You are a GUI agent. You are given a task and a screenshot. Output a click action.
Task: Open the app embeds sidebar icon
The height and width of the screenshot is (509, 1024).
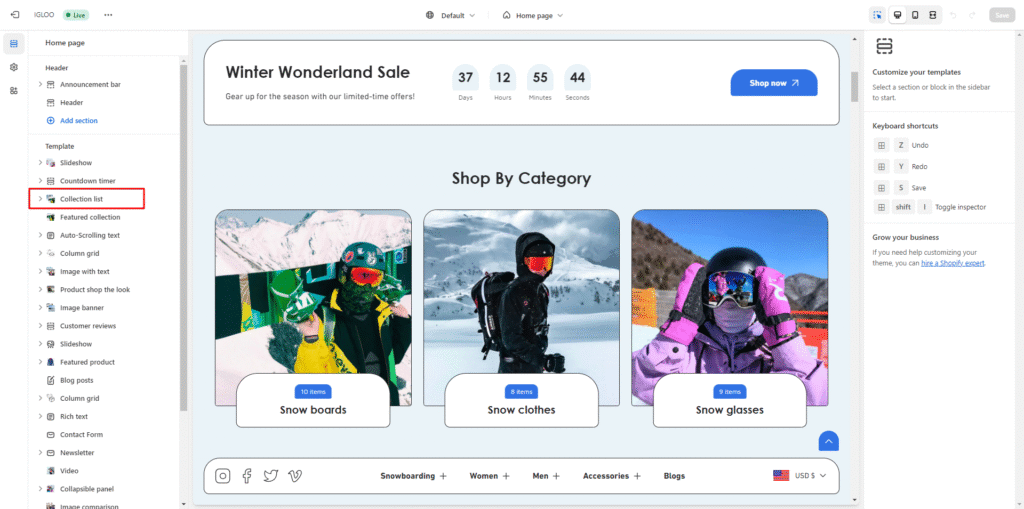(14, 90)
